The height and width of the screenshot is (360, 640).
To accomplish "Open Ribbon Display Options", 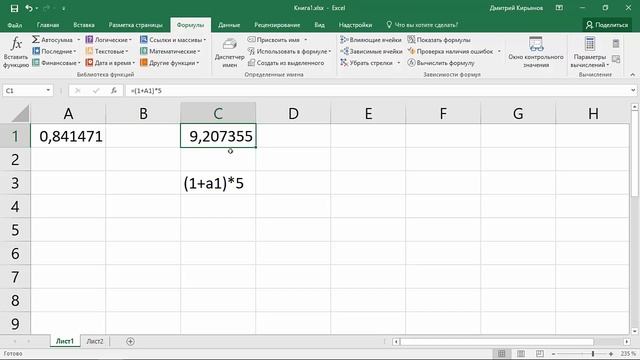I will point(559,8).
